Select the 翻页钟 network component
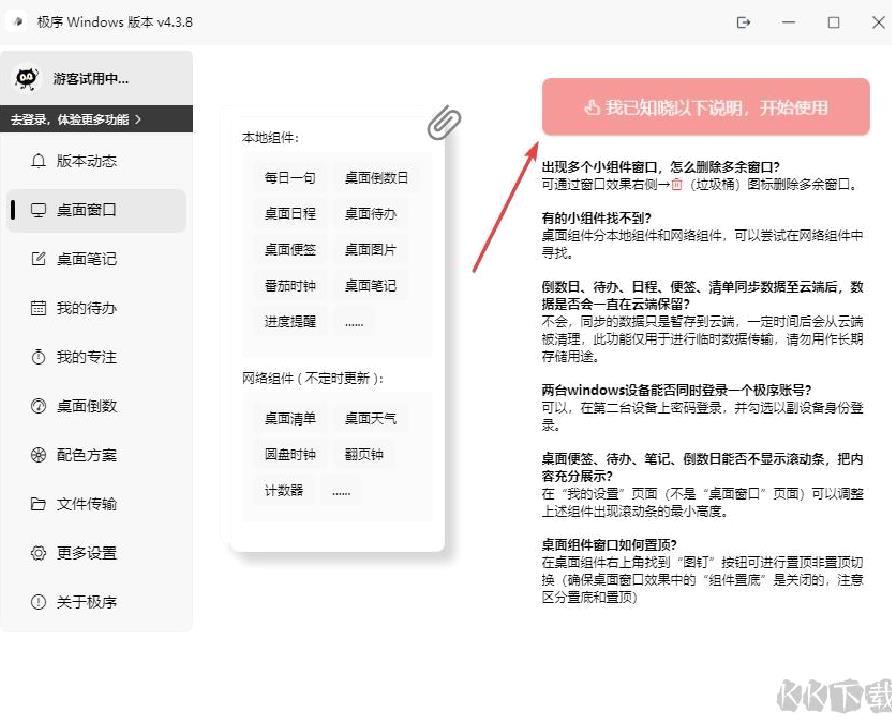Image resolution: width=892 pixels, height=722 pixels. [364, 454]
